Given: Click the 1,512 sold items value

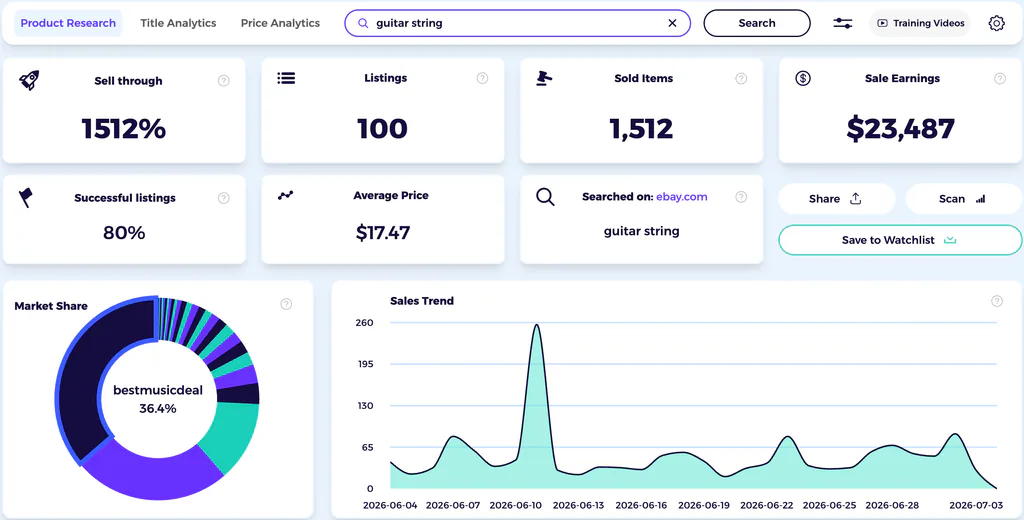Looking at the screenshot, I should click(x=641, y=129).
